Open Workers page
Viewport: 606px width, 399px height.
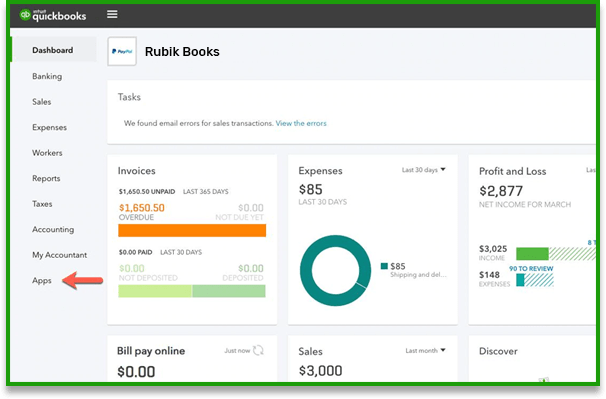tap(47, 153)
